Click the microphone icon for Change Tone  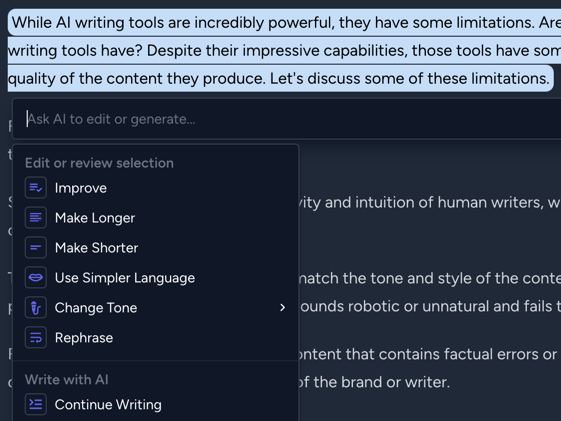[x=36, y=308]
